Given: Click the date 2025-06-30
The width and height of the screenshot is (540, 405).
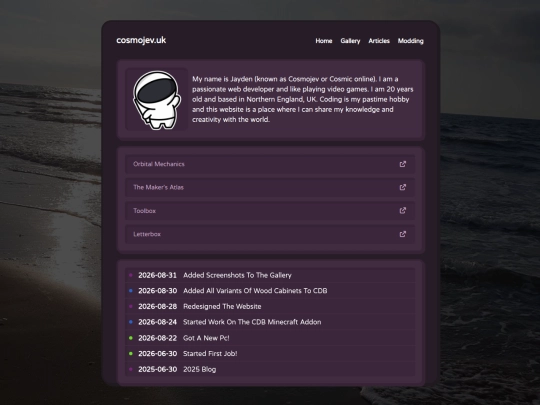Looking at the screenshot, I should point(157,370).
